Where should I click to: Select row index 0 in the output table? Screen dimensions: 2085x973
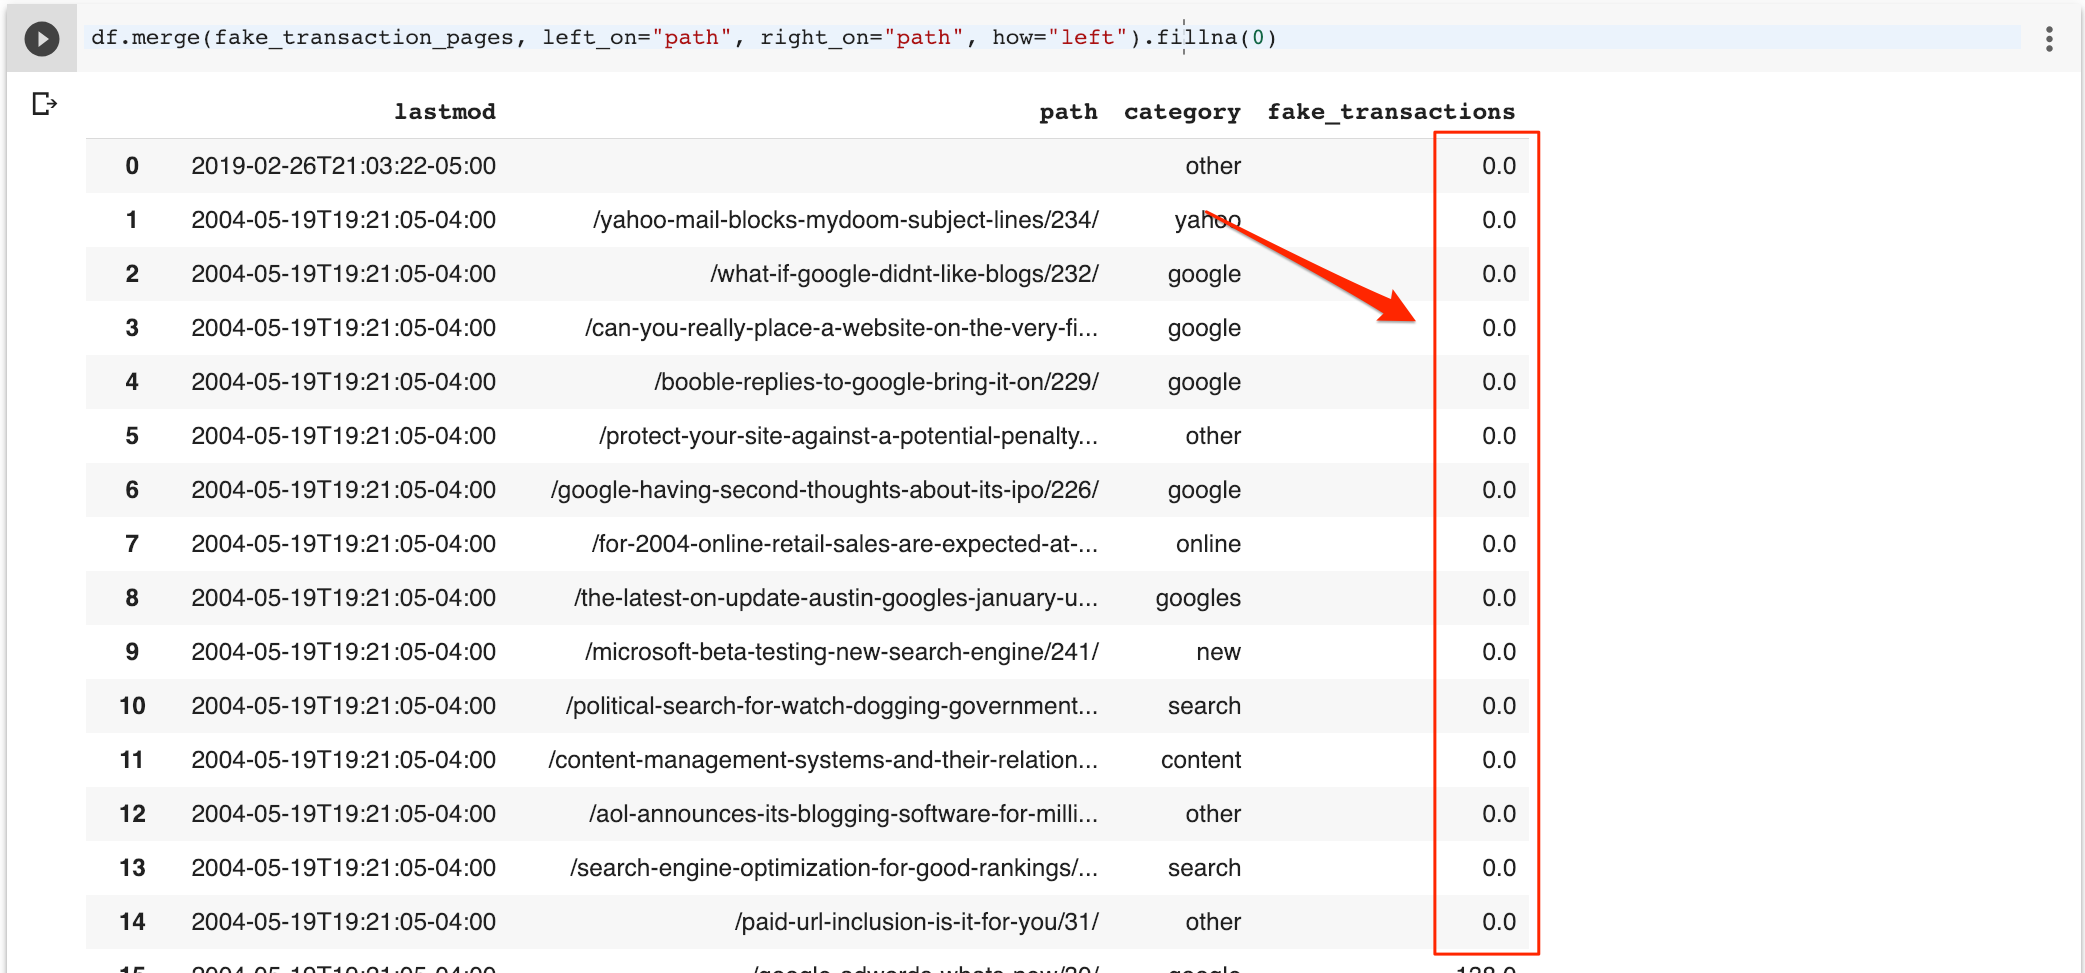click(x=131, y=166)
